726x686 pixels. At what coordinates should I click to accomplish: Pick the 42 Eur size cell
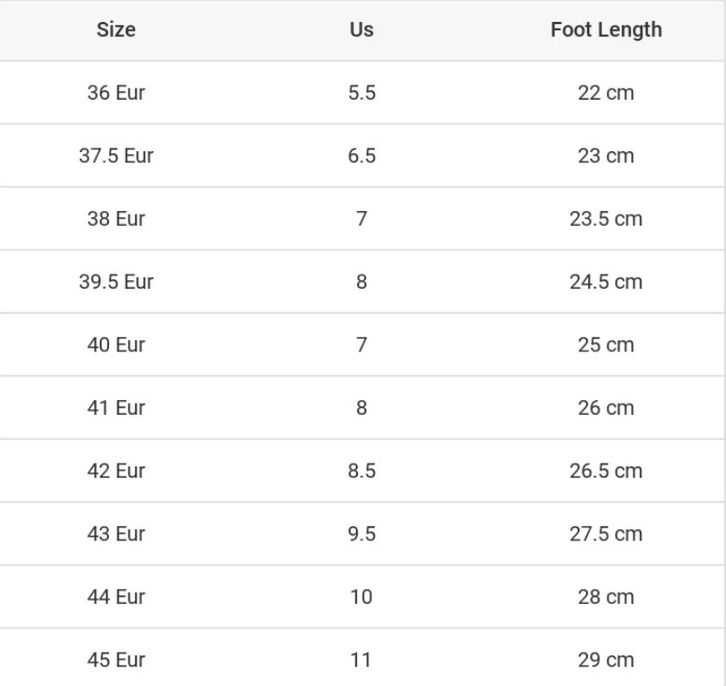pyautogui.click(x=116, y=471)
